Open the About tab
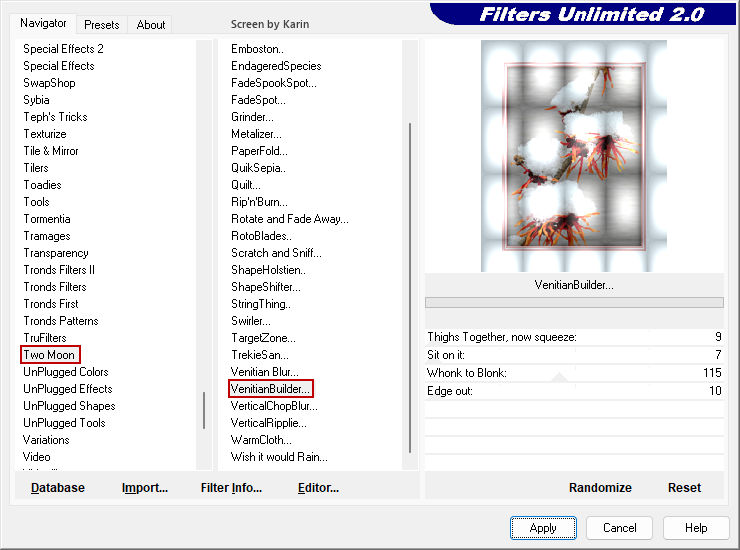The image size is (740, 550). click(151, 25)
